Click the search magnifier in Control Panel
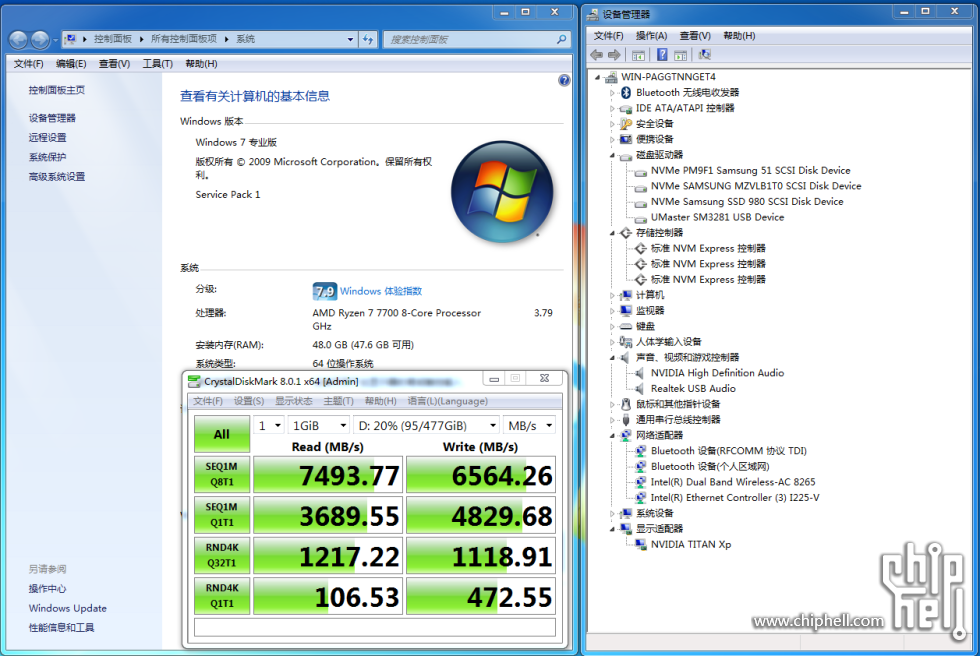980x656 pixels. [x=561, y=39]
